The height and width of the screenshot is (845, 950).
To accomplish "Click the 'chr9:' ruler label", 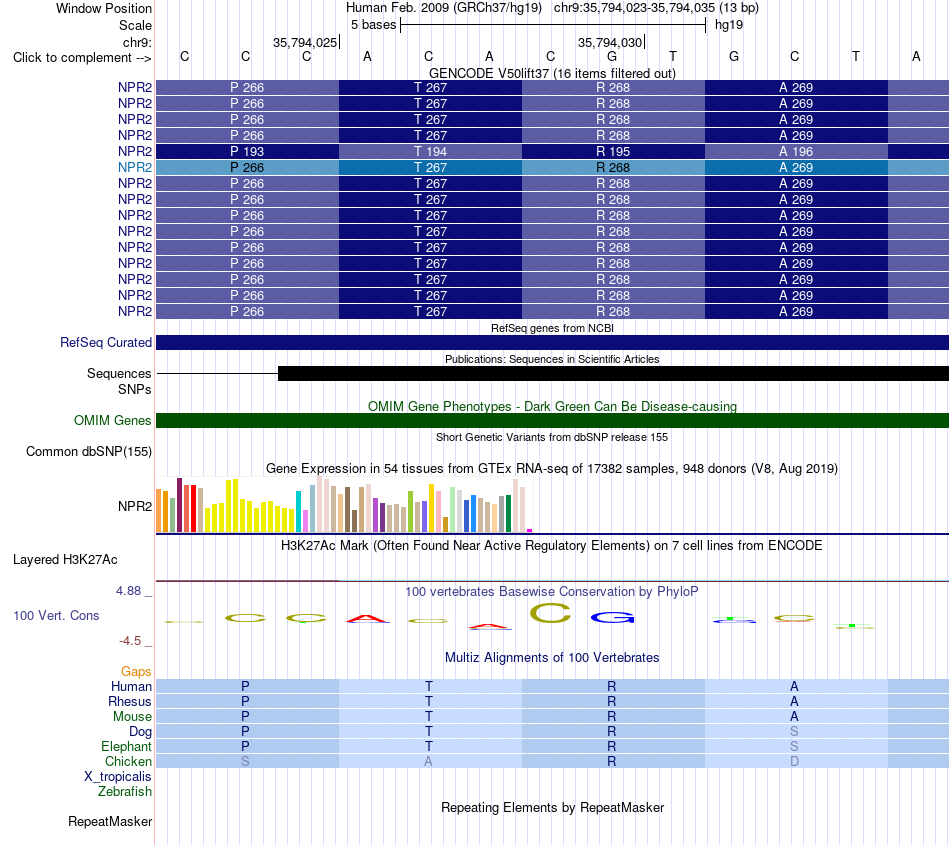I will pyautogui.click(x=137, y=42).
